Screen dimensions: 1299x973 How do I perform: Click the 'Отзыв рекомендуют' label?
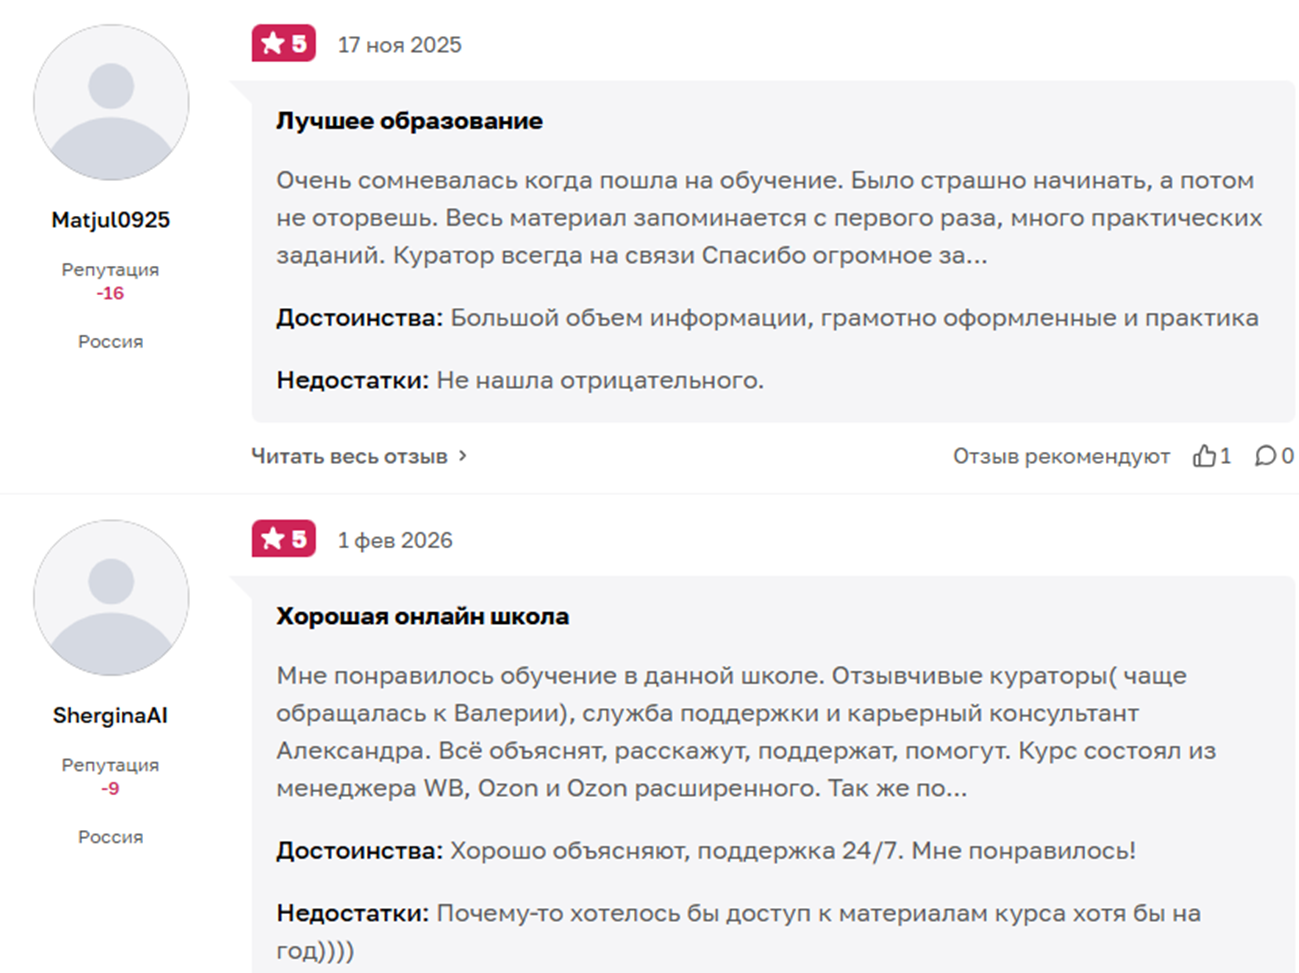pyautogui.click(x=1061, y=456)
